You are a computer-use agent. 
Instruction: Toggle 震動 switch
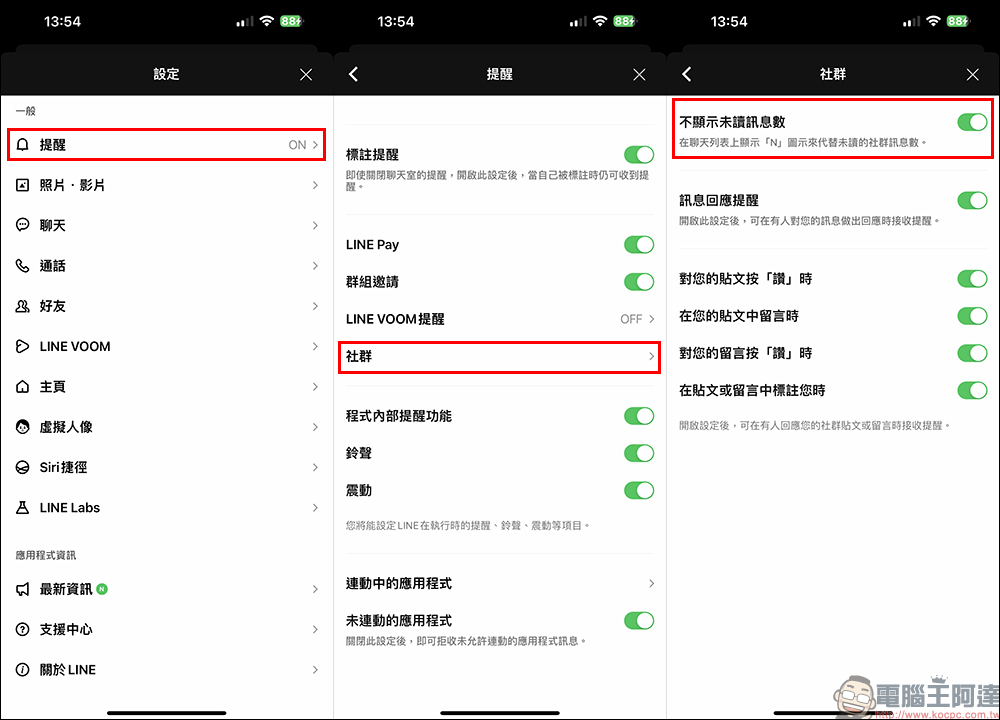[x=639, y=490]
